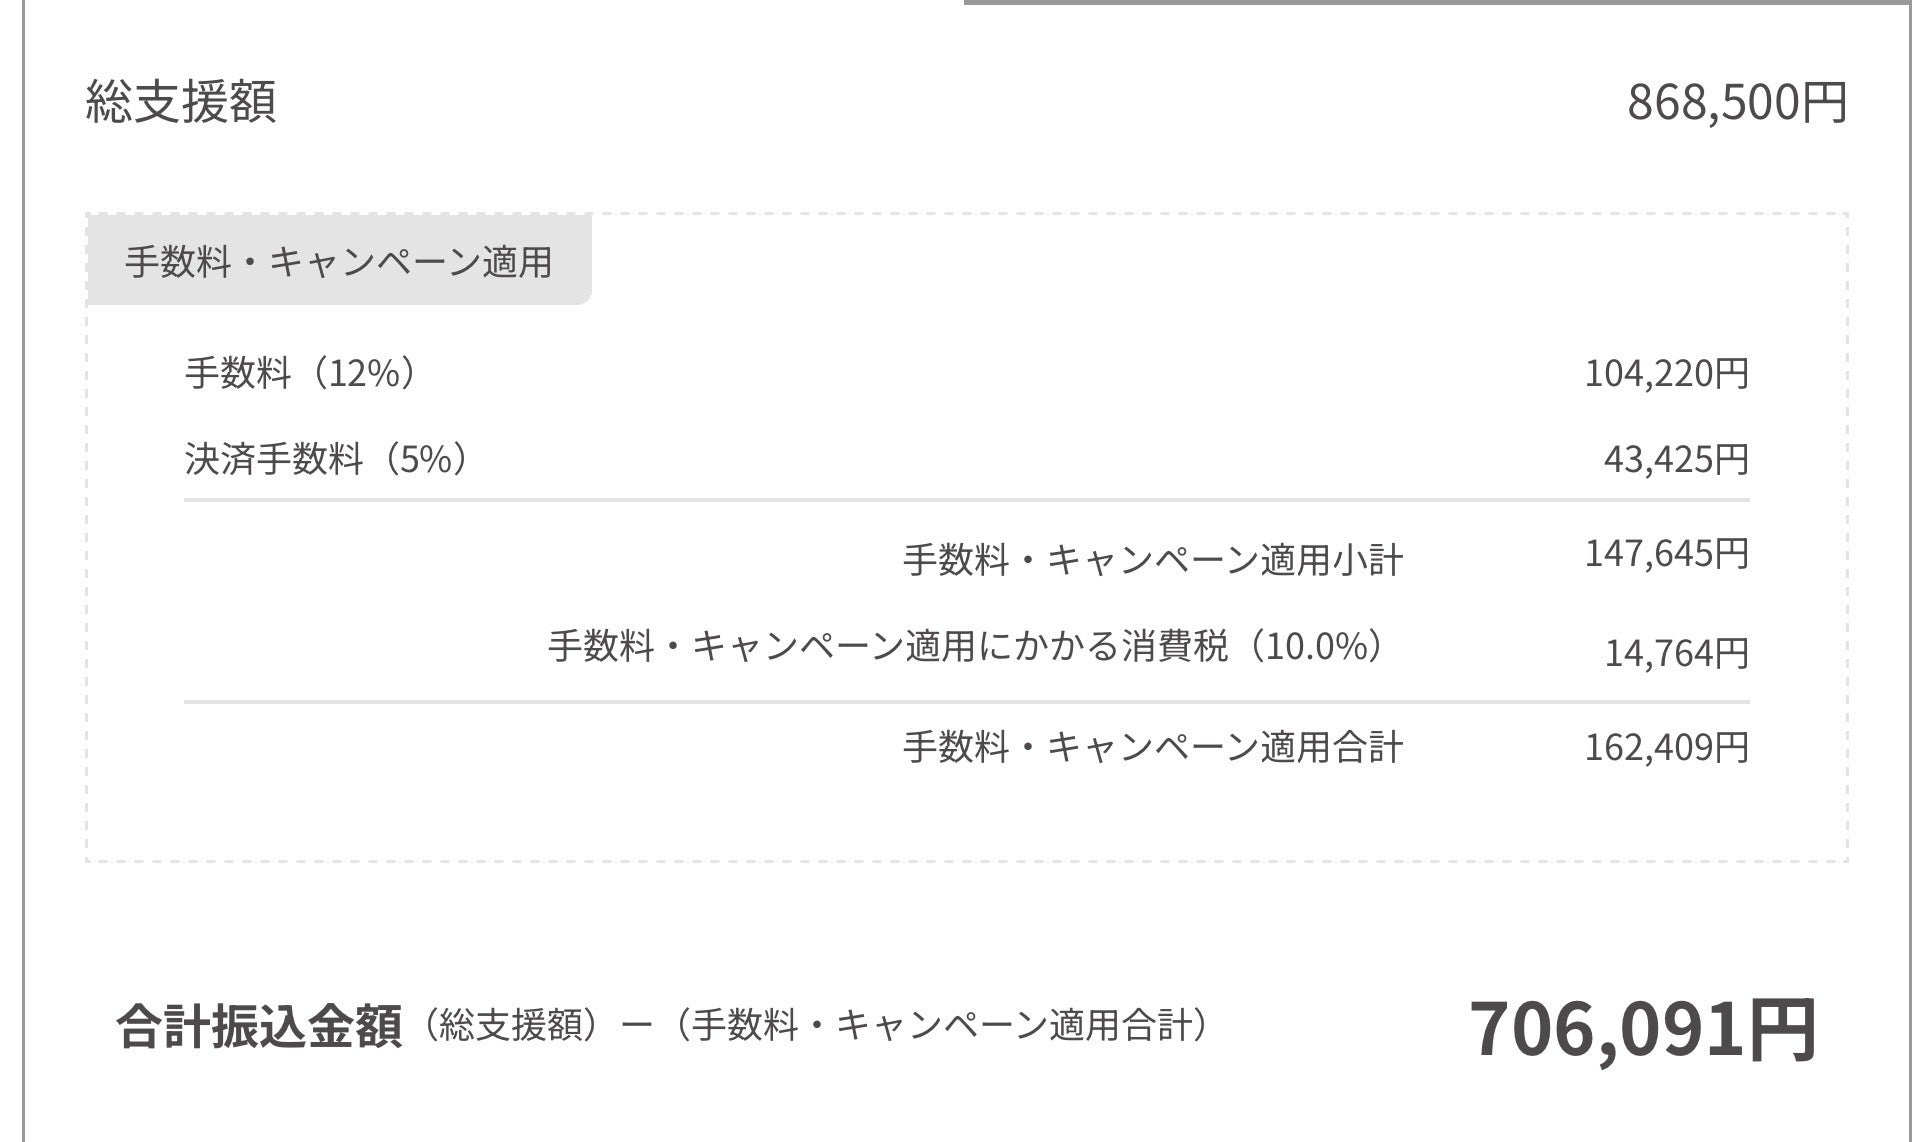Click （手数料・キャンペーン適用合計） in the bottom formula
Viewport: 1924px width, 1142px height.
[941, 1026]
